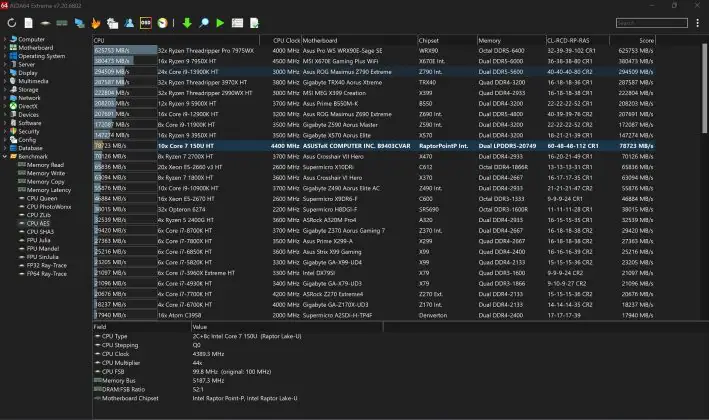This screenshot has width=709, height=420.
Task: Click the Network tree icon
Action: [x=14, y=98]
